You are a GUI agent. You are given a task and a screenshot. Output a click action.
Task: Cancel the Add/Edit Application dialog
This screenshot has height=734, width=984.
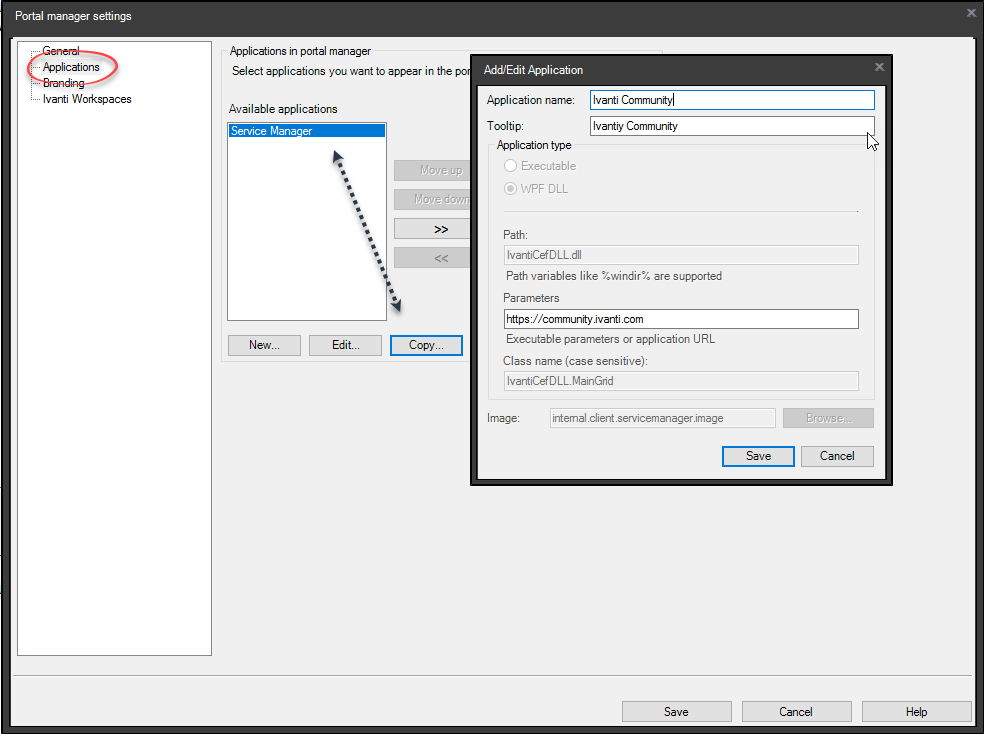pos(837,456)
